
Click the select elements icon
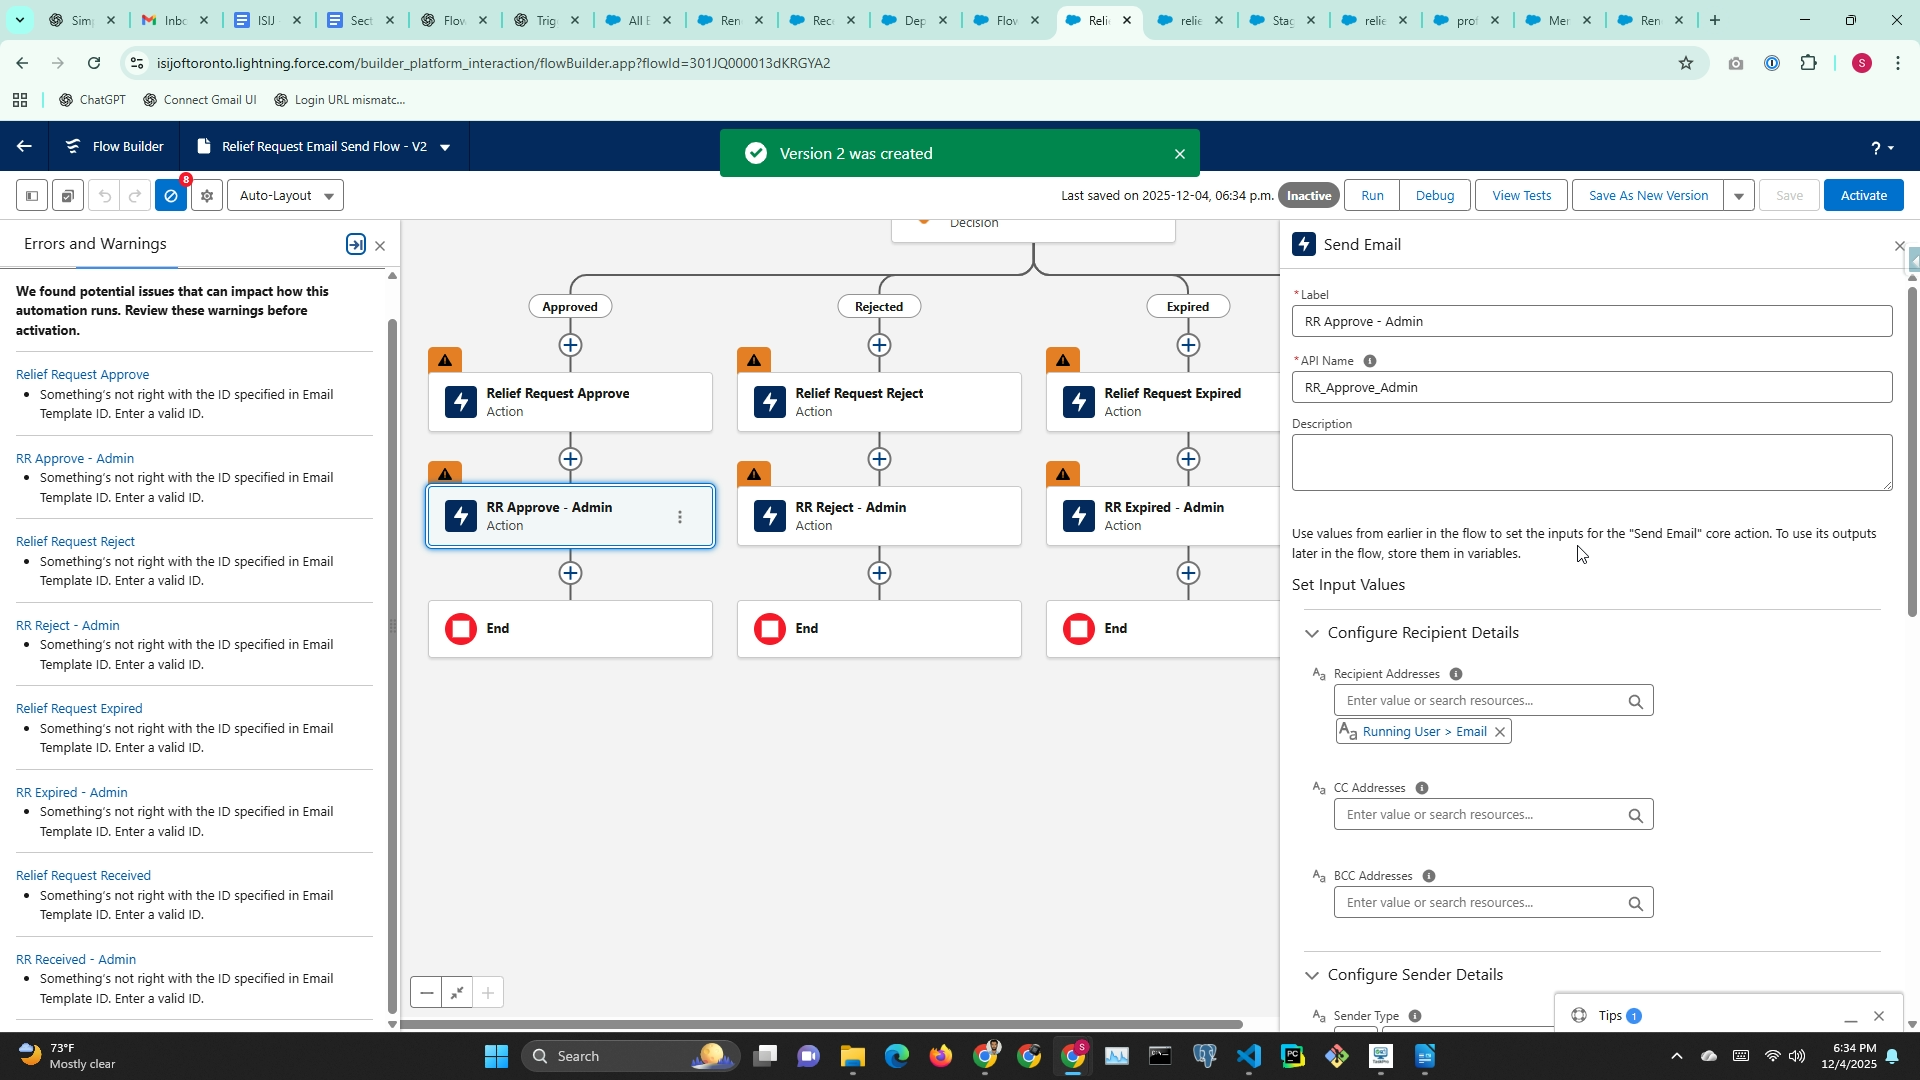67,196
